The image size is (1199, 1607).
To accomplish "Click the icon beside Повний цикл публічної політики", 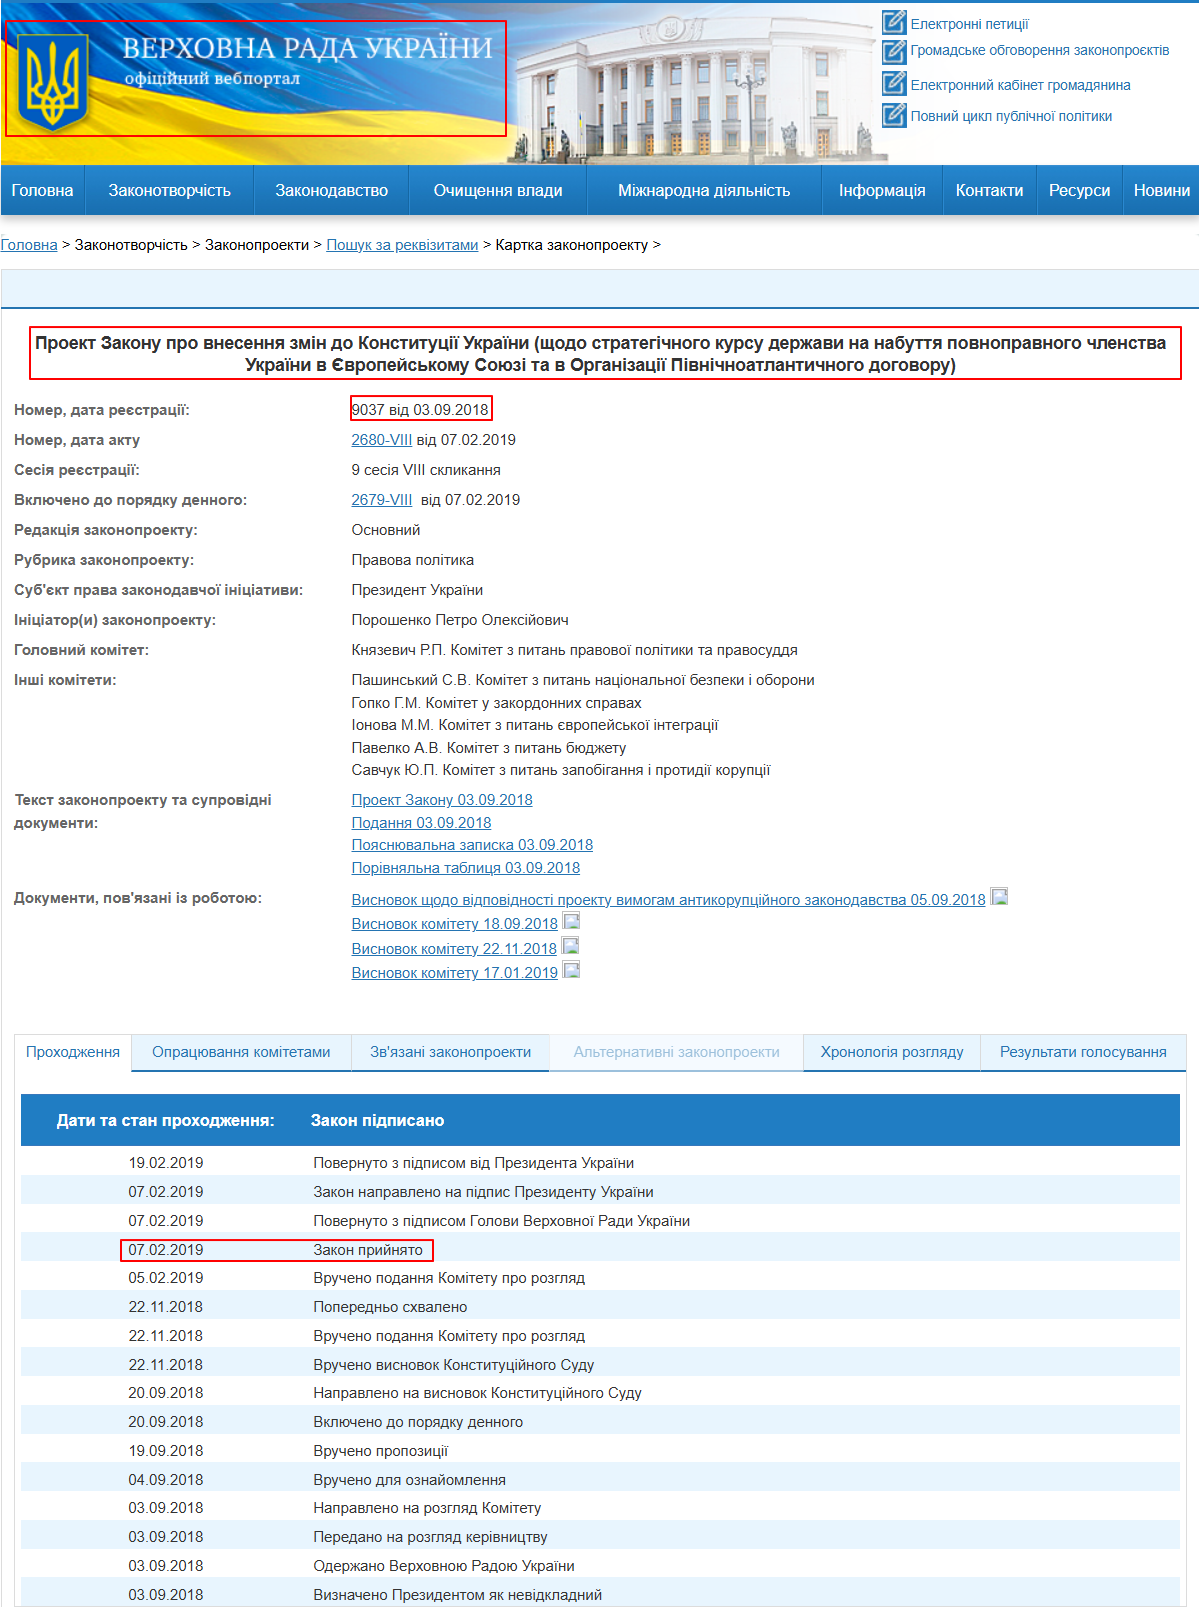I will pyautogui.click(x=894, y=115).
